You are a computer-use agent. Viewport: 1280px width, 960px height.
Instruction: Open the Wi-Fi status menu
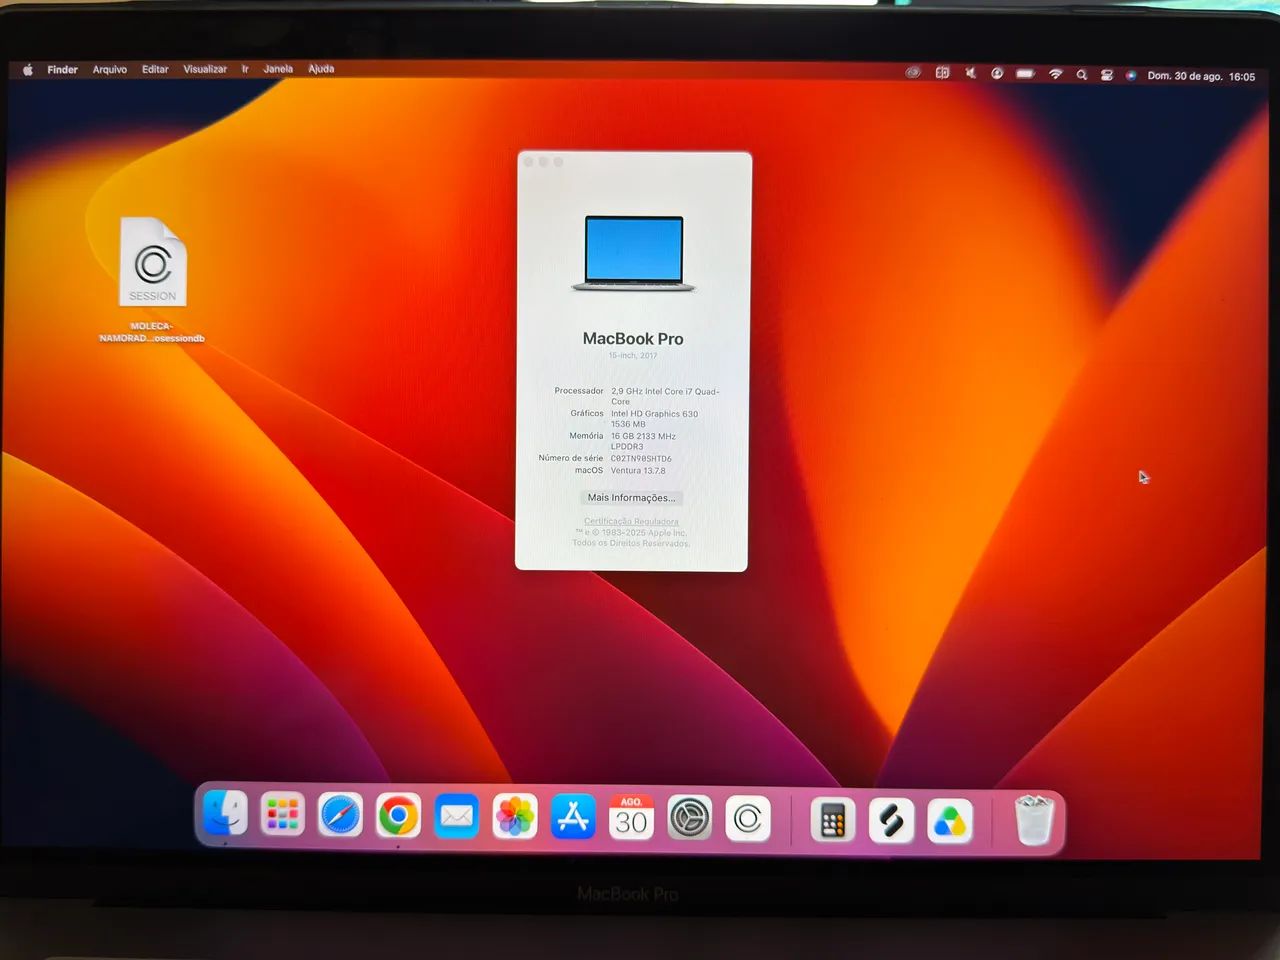pyautogui.click(x=1055, y=74)
